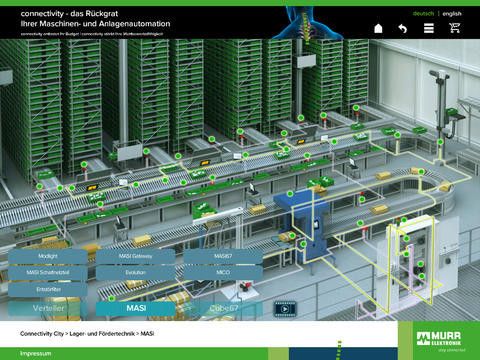
Task: Play the video via filmstrip icon
Action: tap(285, 309)
